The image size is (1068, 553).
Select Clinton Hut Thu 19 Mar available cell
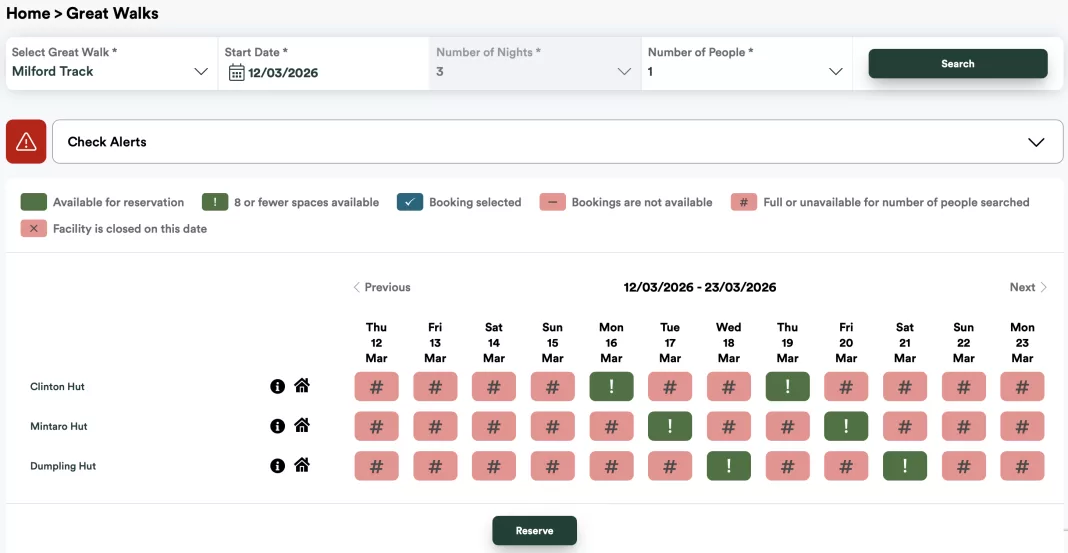787,386
